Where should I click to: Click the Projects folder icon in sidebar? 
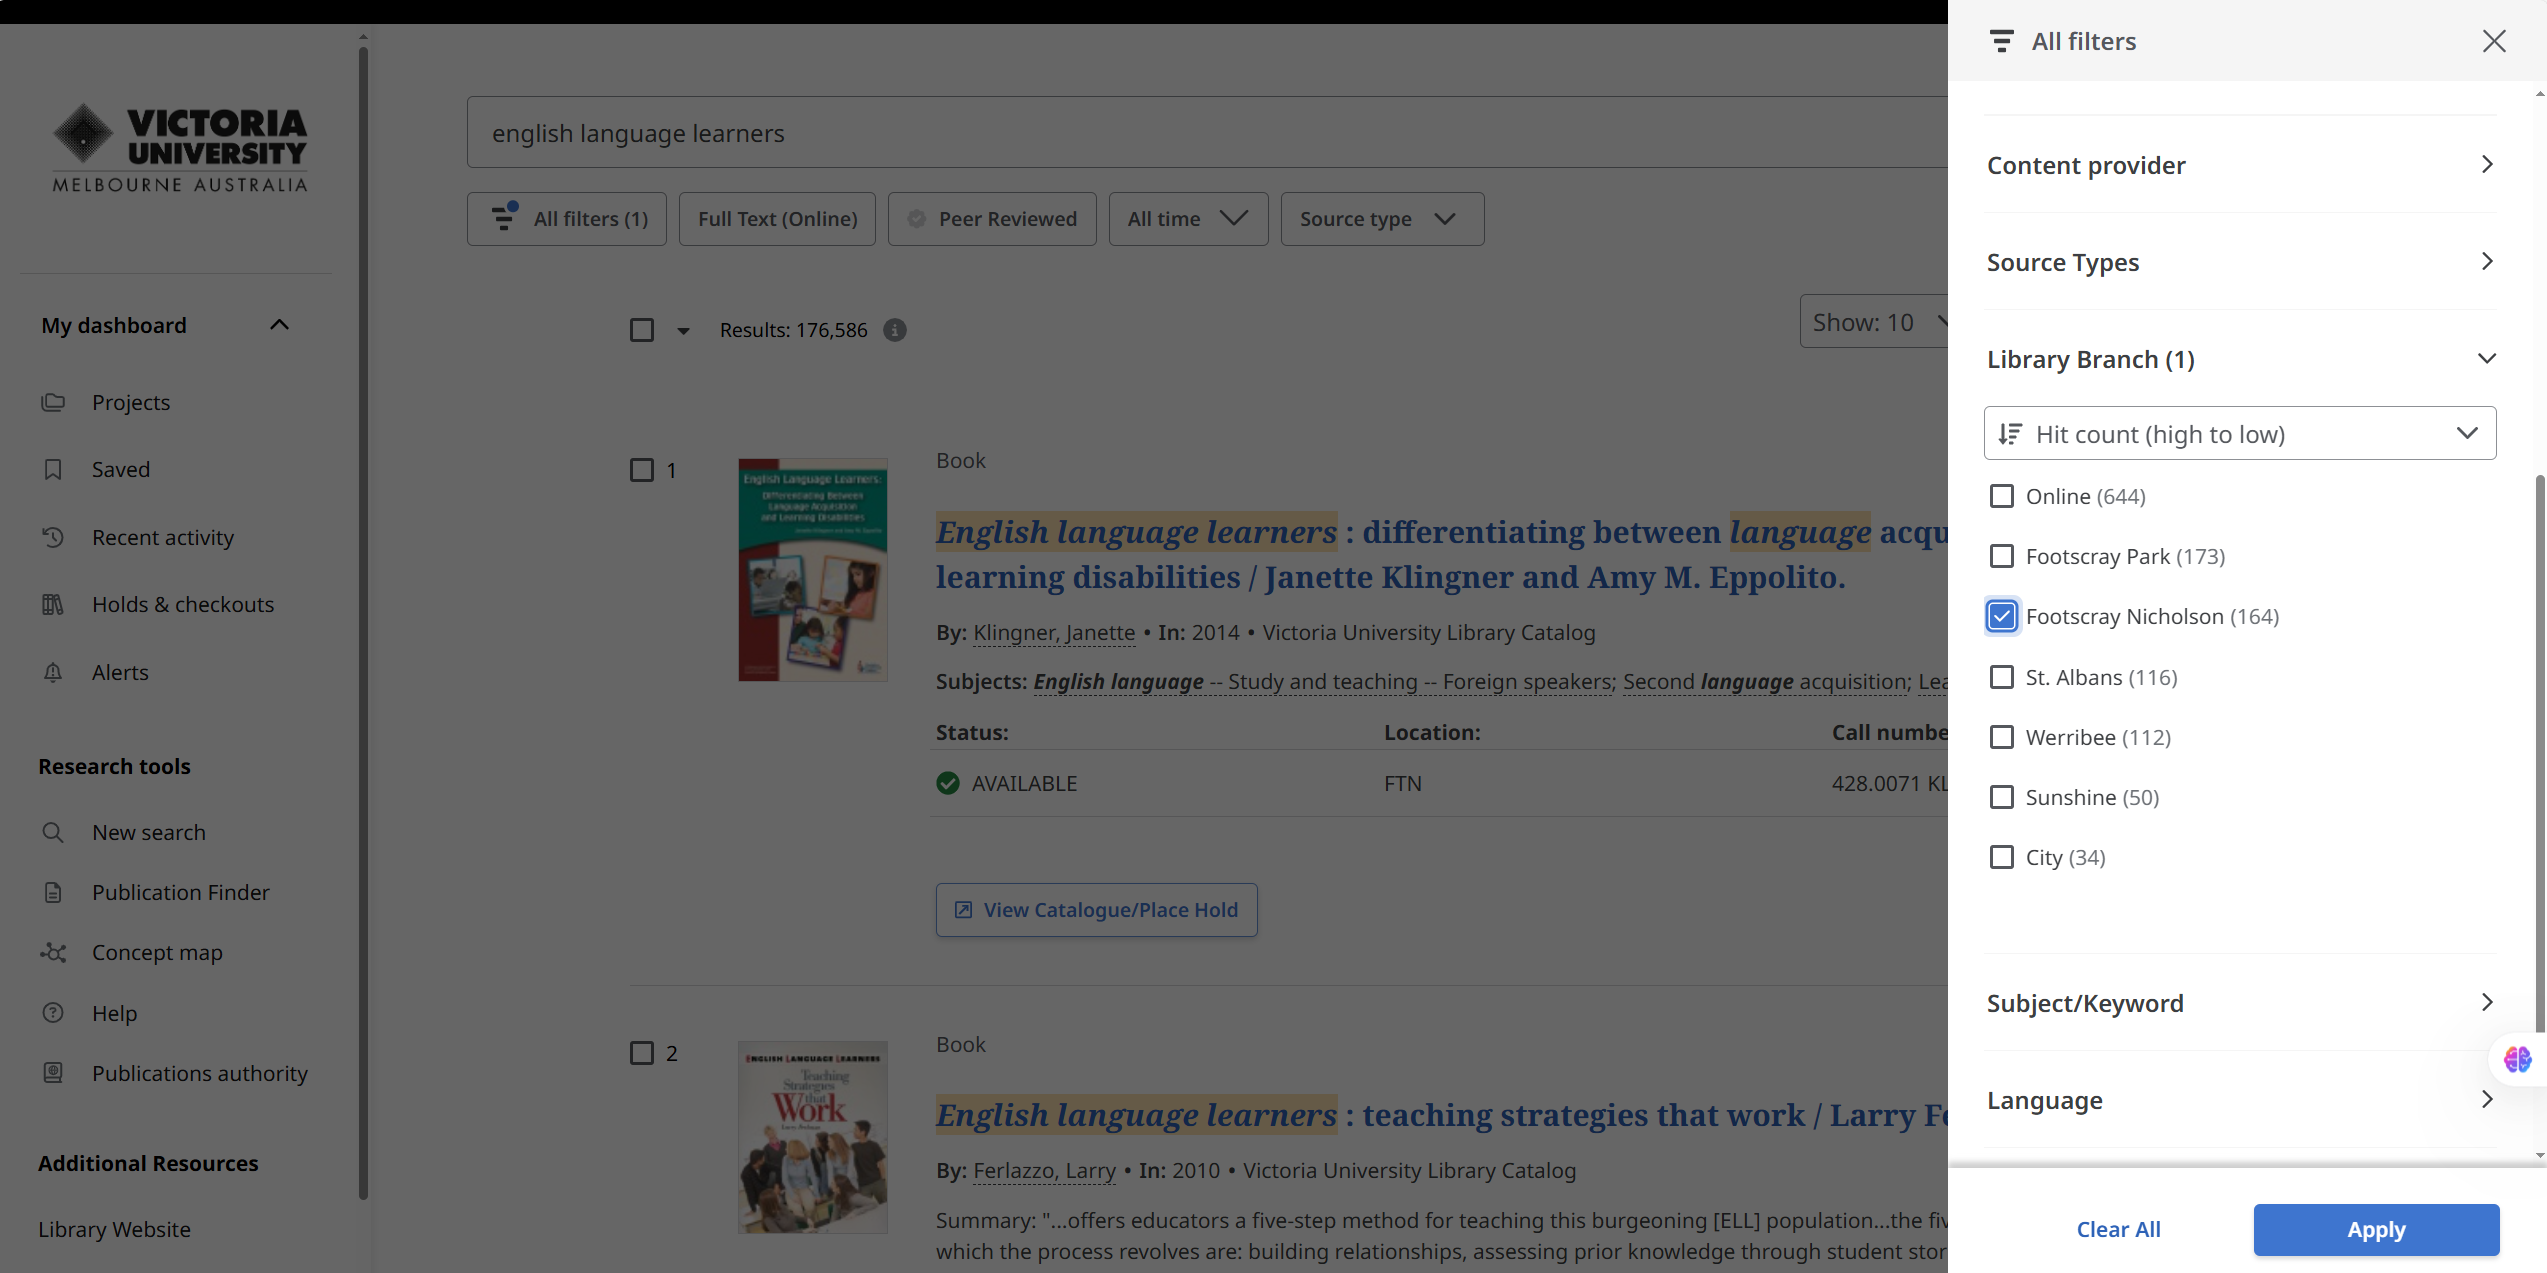tap(53, 402)
